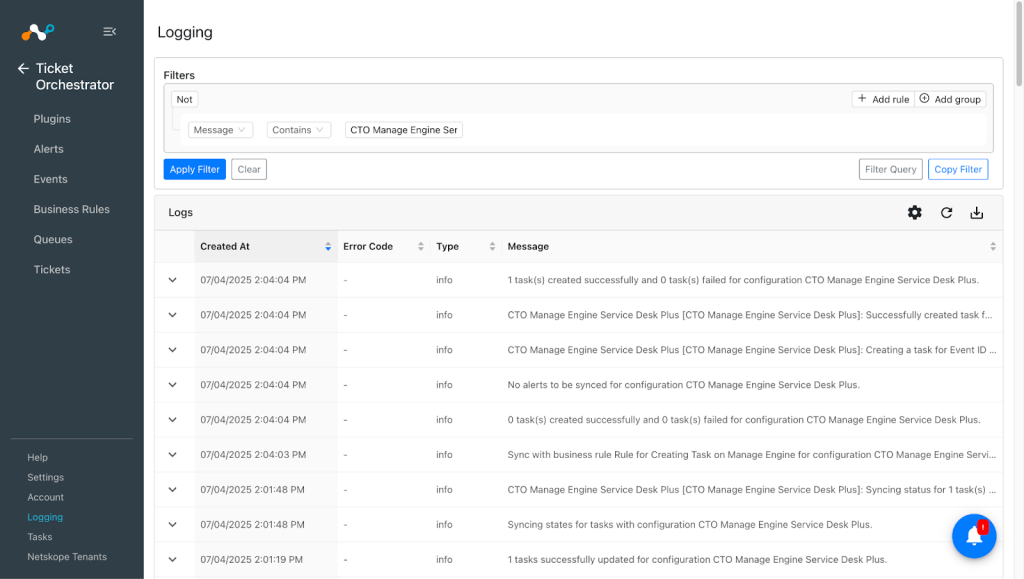Viewport: 1024px width, 579px height.
Task: Click the 07/04/2025 2:04:03 PM timestamp
Action: click(x=253, y=454)
